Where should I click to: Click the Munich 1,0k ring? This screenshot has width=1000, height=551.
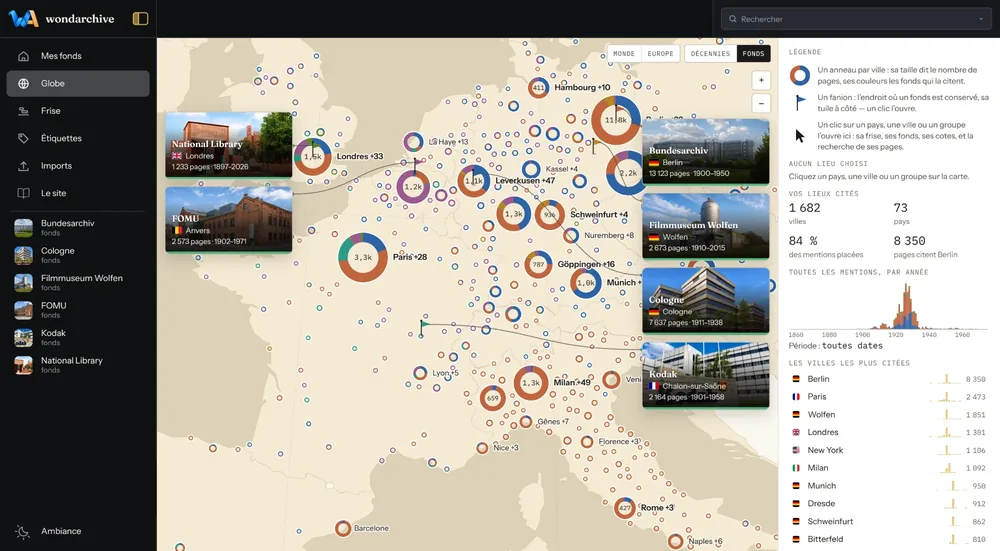585,283
